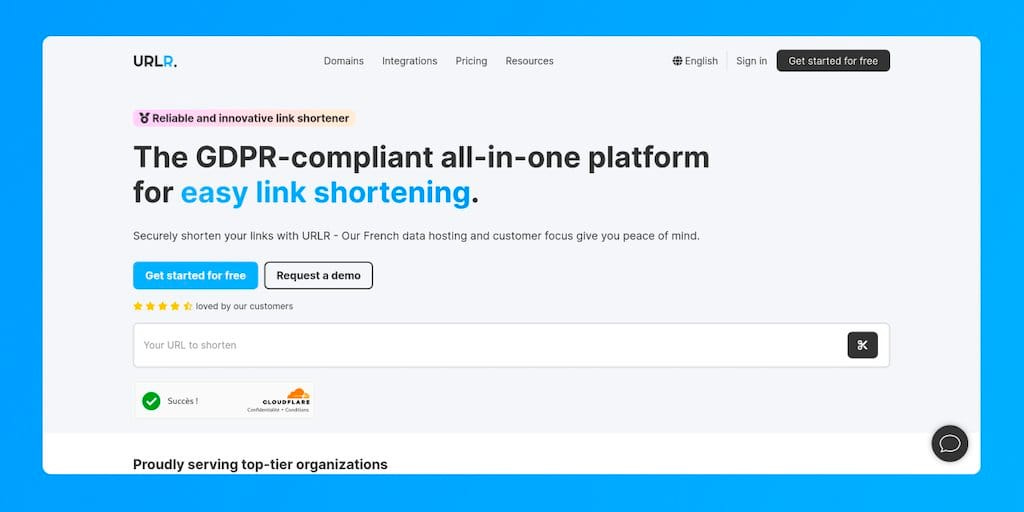Click the 'Succès !' status text

tap(182, 401)
